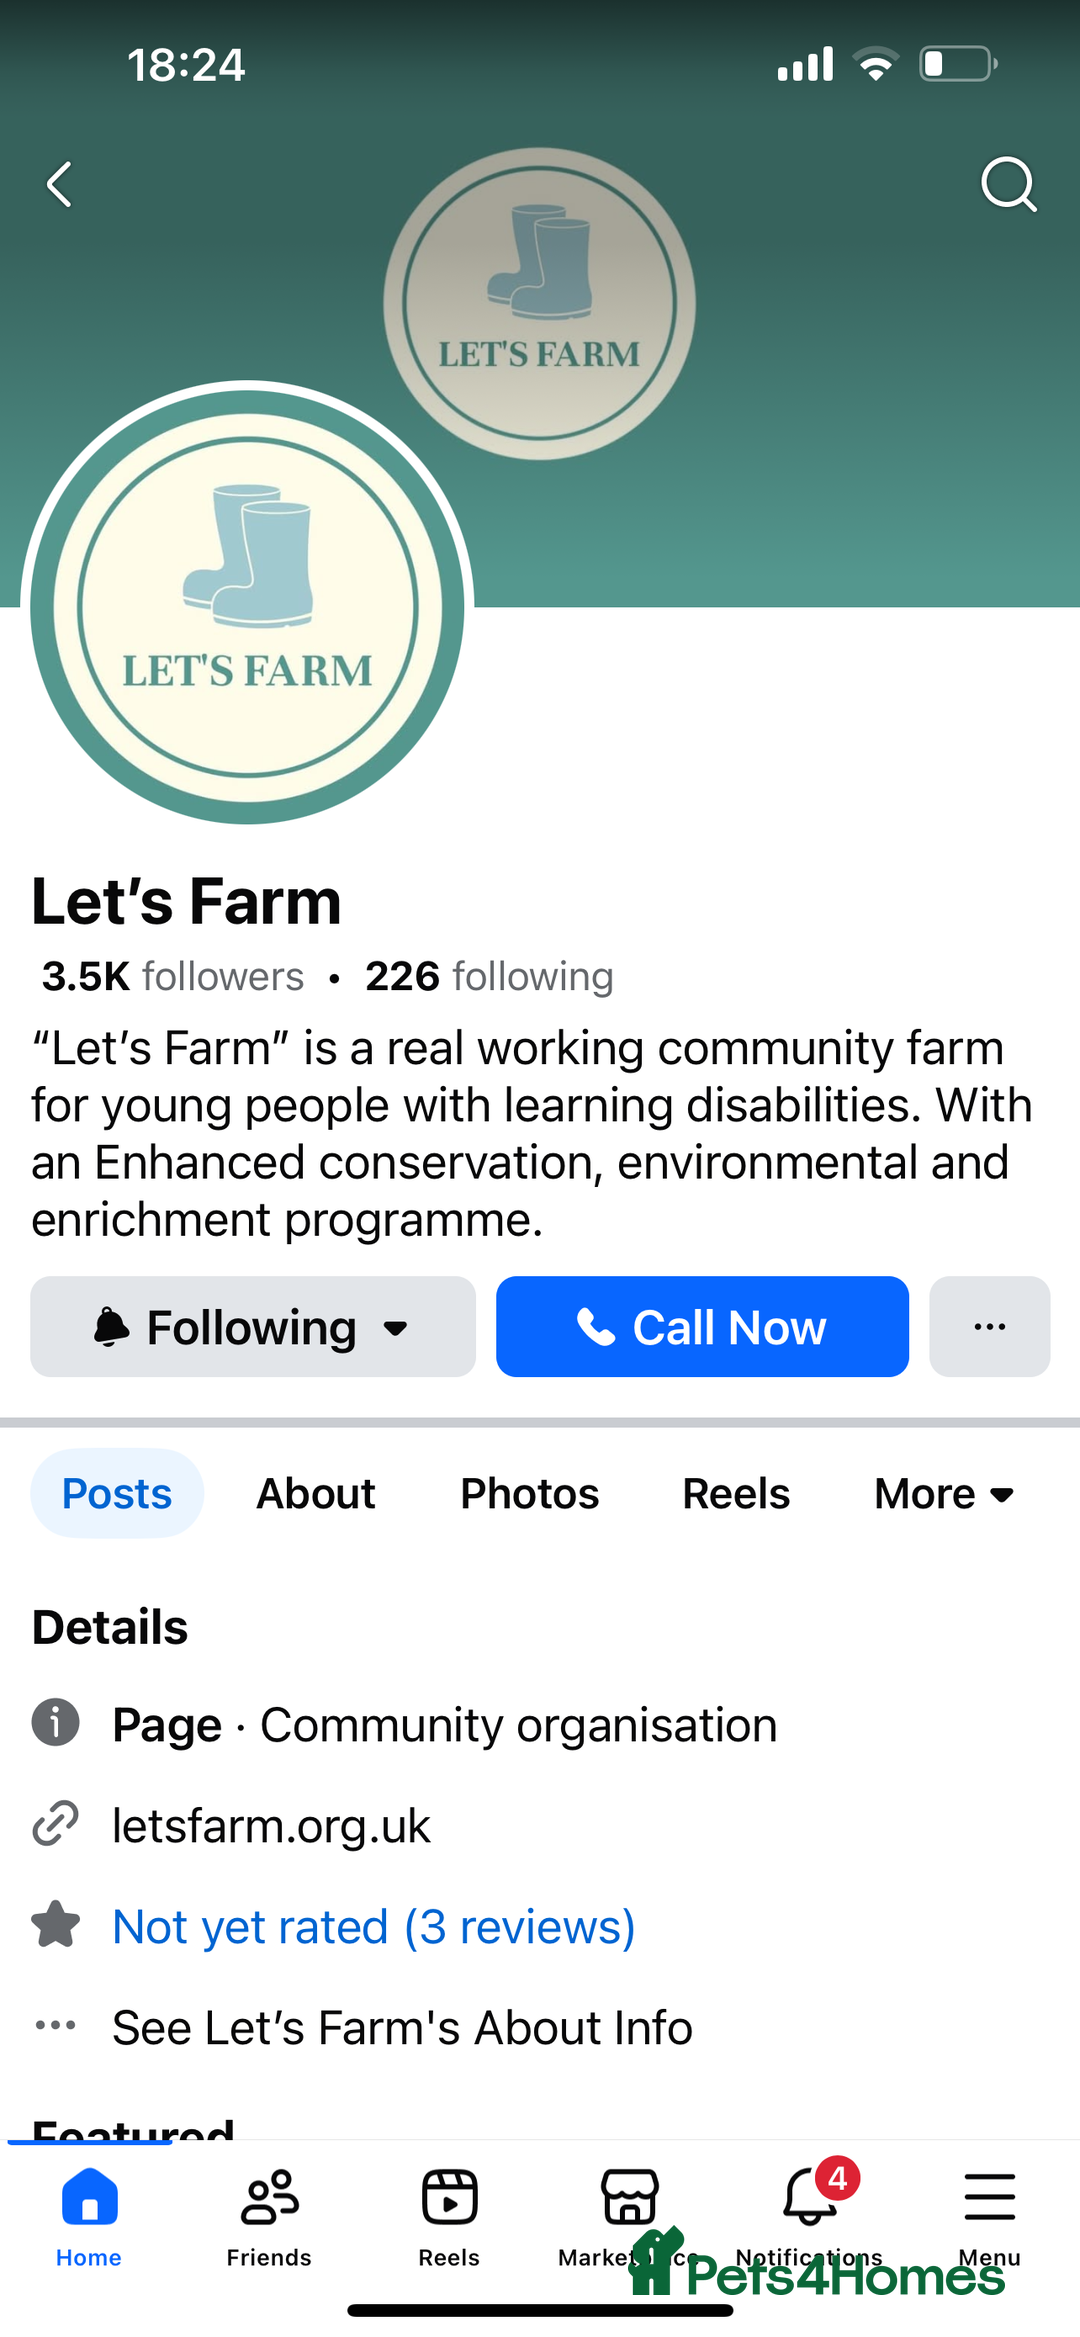Screen dimensions: 1080x2337
Task: Open the Marketplace storefront icon
Action: coord(629,2200)
